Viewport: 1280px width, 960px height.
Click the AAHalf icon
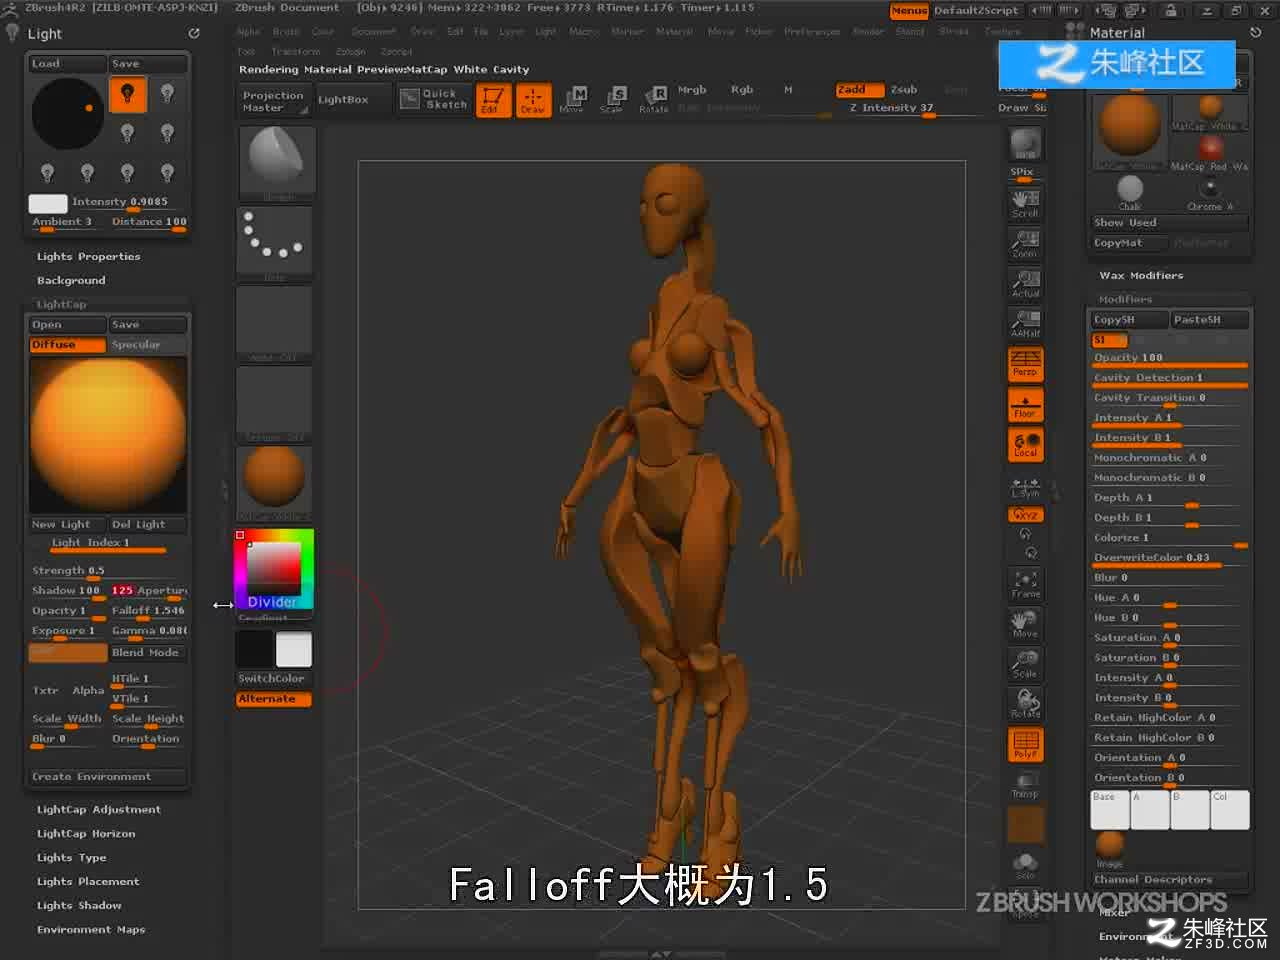point(1025,323)
